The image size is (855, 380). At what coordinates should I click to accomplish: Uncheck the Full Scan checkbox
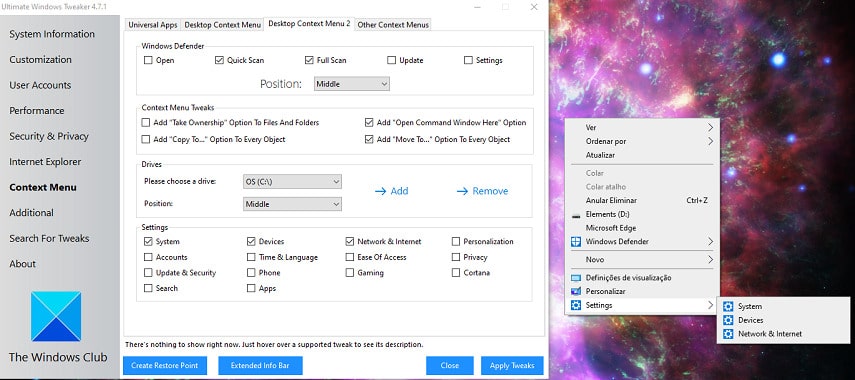point(309,61)
